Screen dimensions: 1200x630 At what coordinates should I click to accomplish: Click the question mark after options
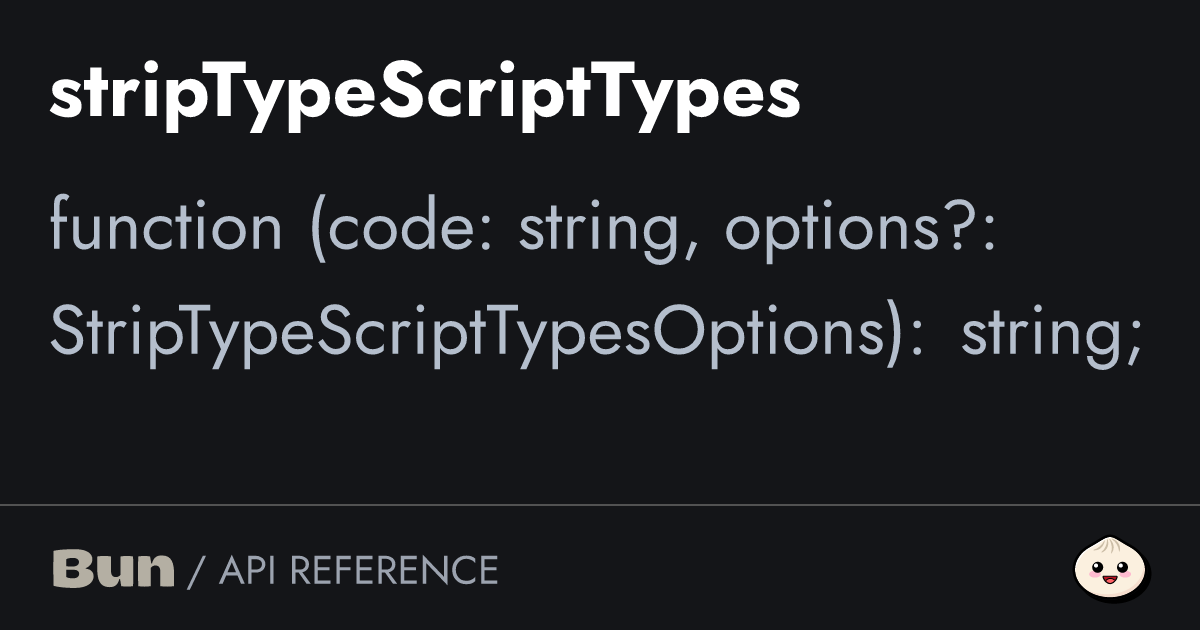[968, 227]
